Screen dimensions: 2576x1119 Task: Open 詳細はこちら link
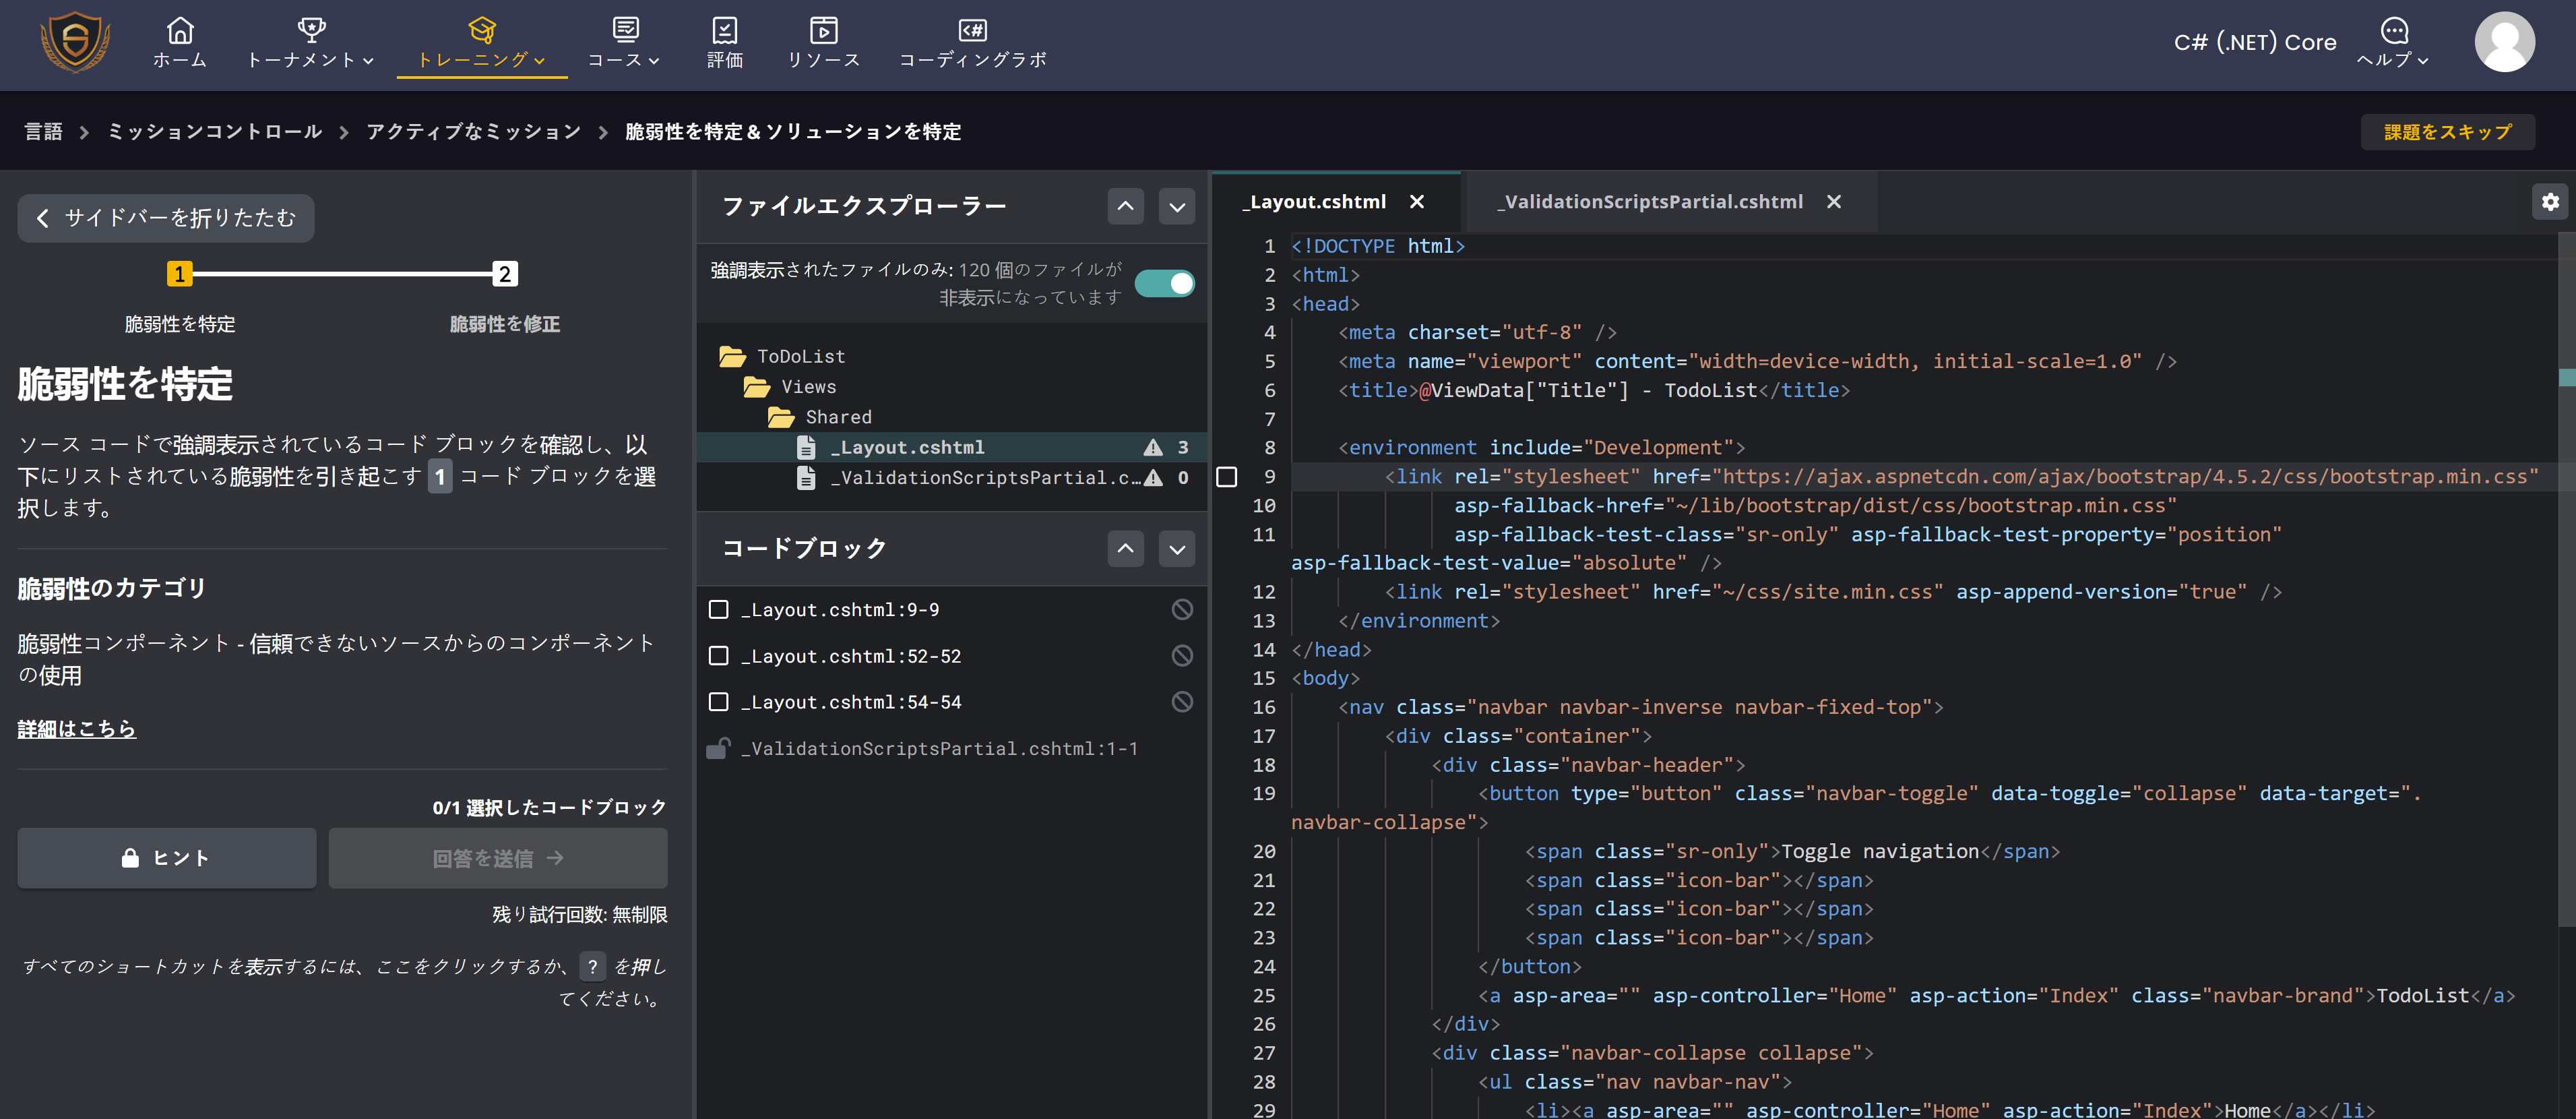pos(76,729)
